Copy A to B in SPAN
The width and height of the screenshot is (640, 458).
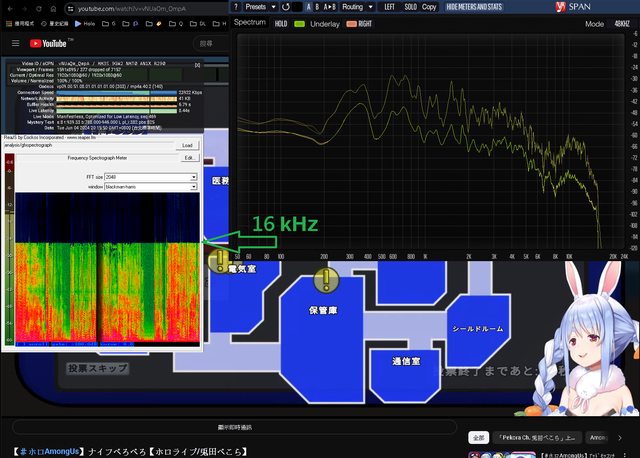[329, 7]
